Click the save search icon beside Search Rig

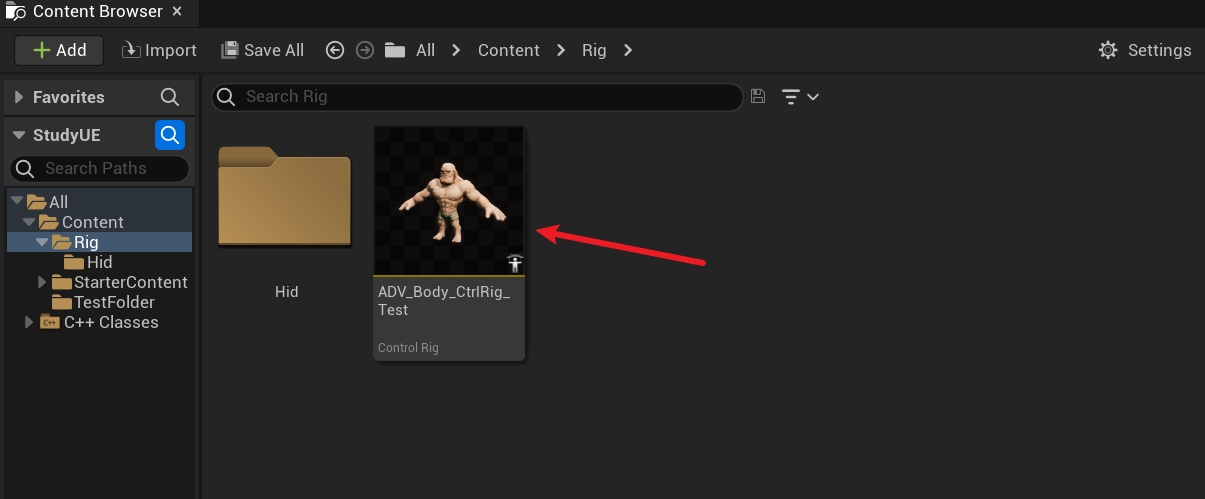click(x=758, y=96)
